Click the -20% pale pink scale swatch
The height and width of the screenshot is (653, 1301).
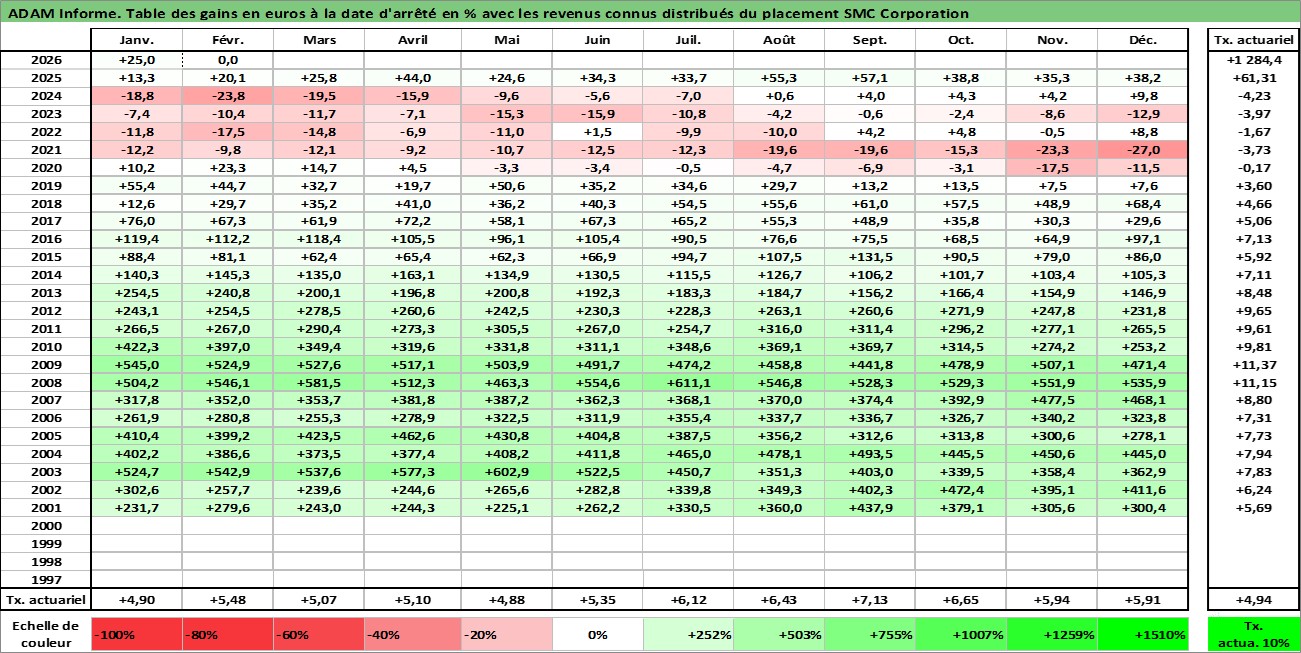click(506, 634)
